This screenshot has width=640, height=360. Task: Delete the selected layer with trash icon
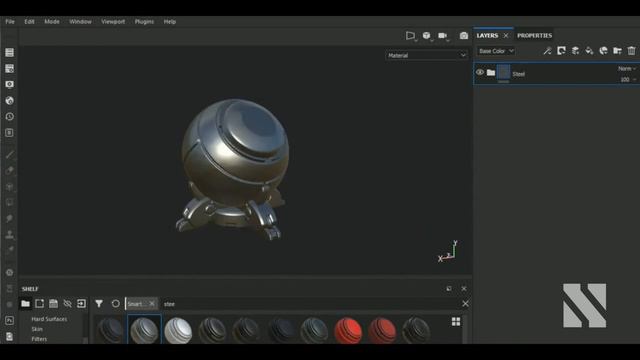[631, 51]
